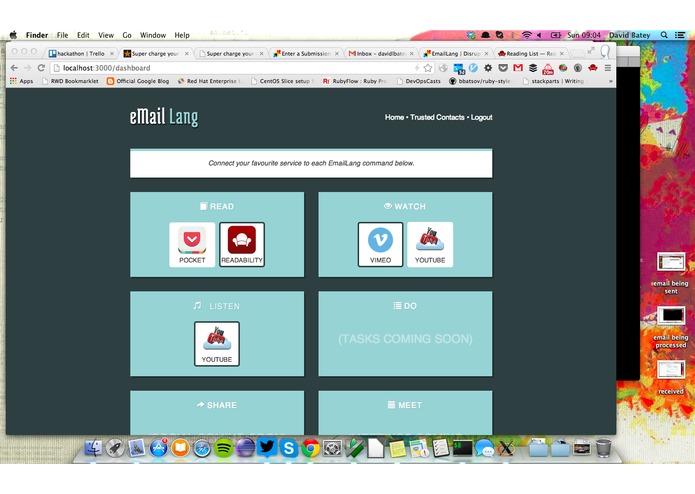Open Safari from the Dock

[202, 448]
